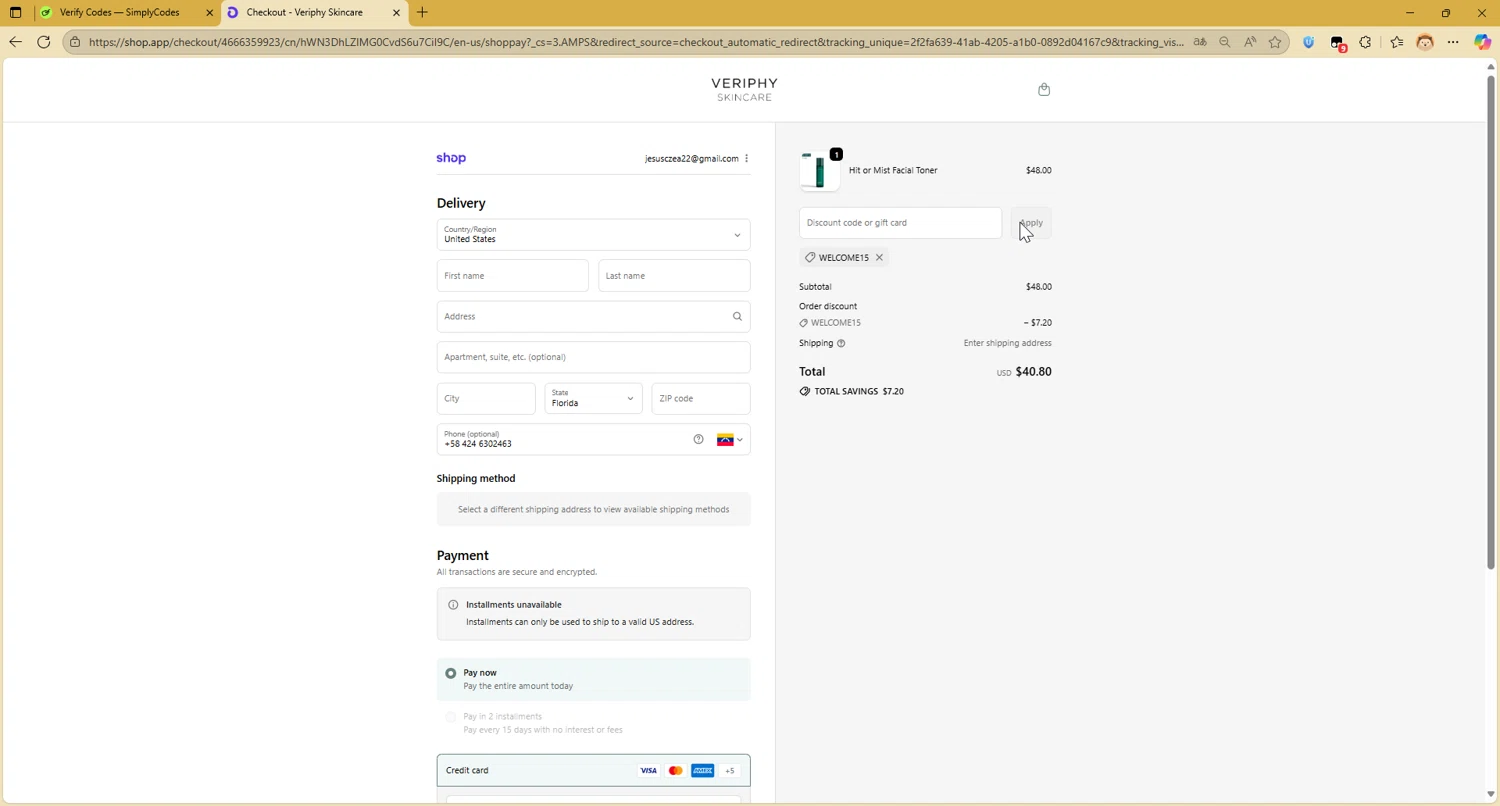Open the browser profile avatar
Image resolution: width=1500 pixels, height=806 pixels.
point(1425,42)
